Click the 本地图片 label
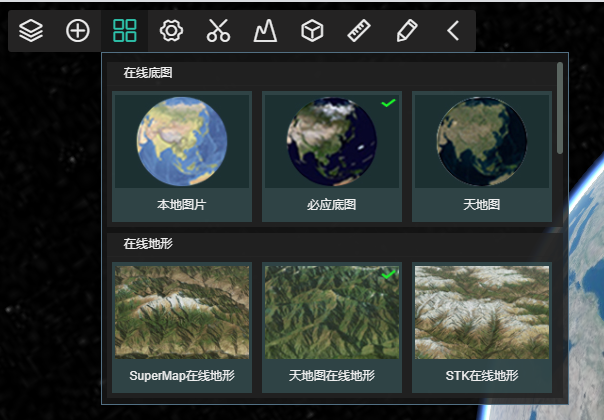This screenshot has width=604, height=420. (182, 205)
